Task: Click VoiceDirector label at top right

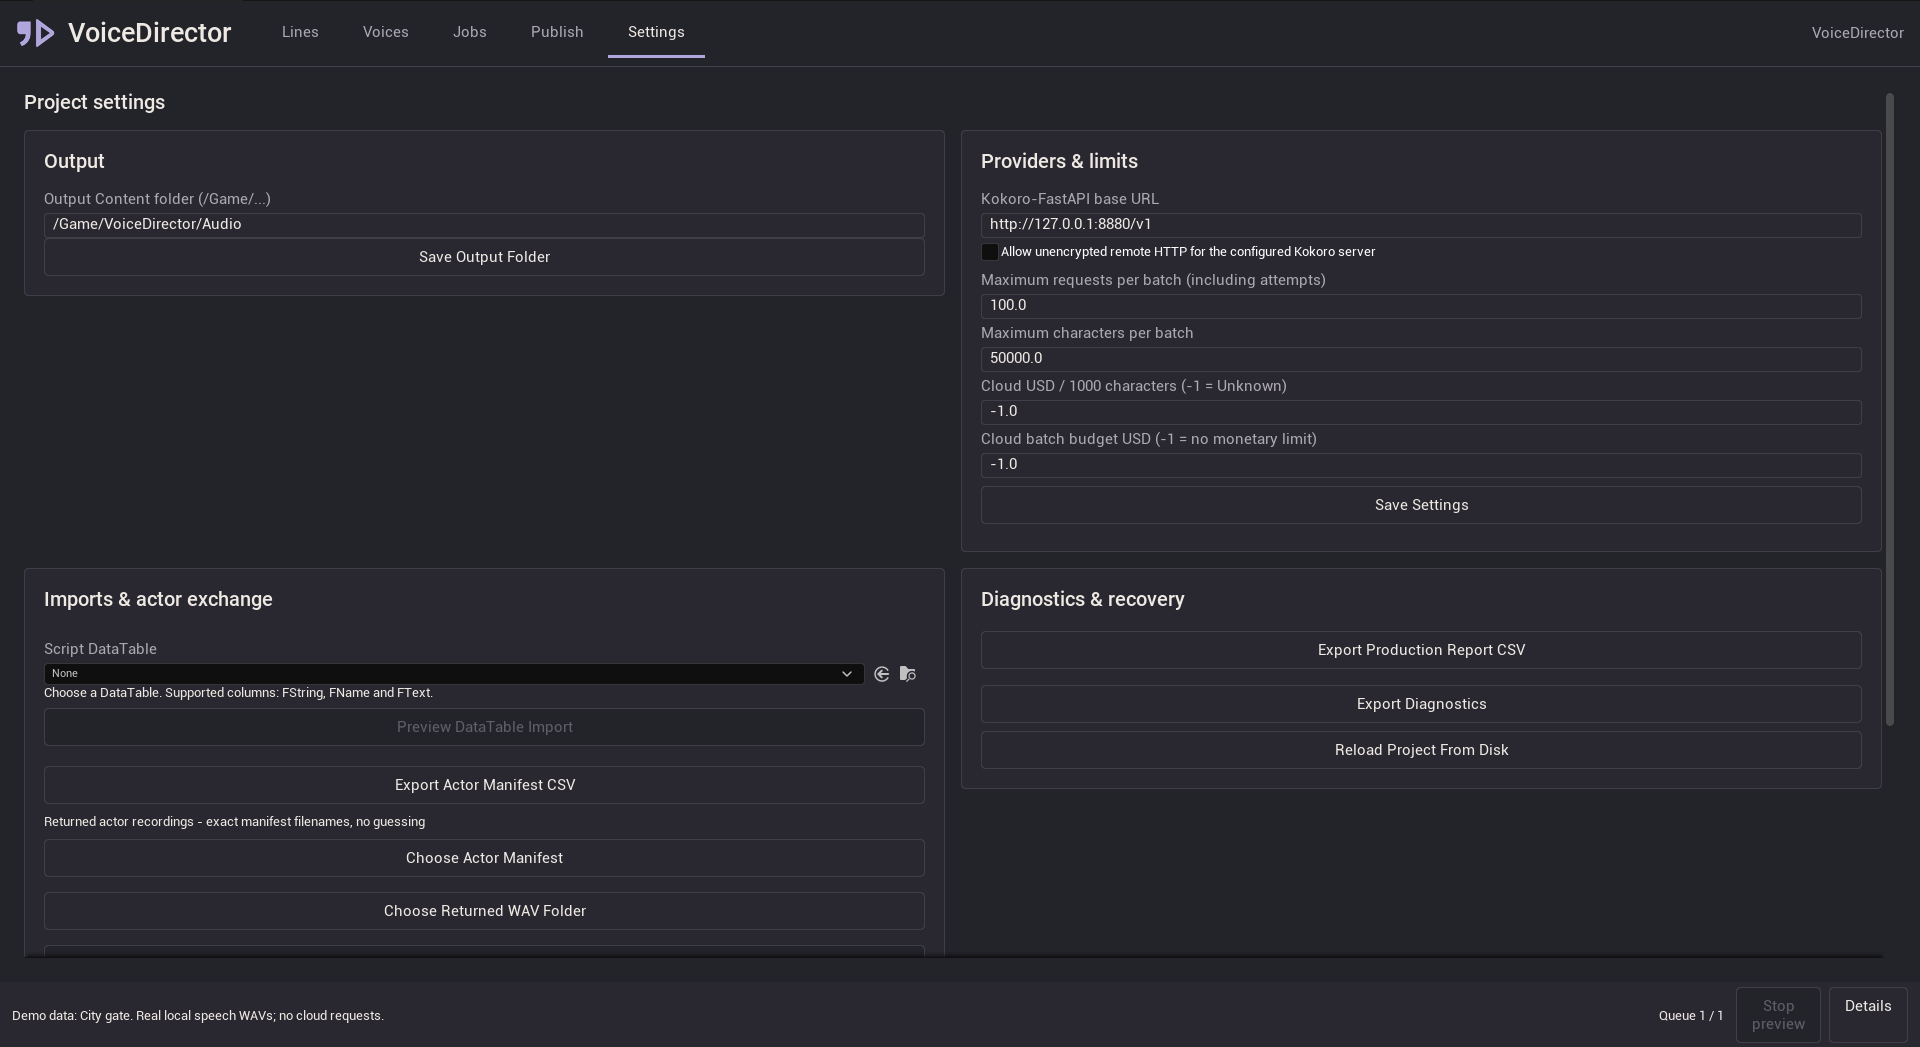Action: [x=1857, y=33]
